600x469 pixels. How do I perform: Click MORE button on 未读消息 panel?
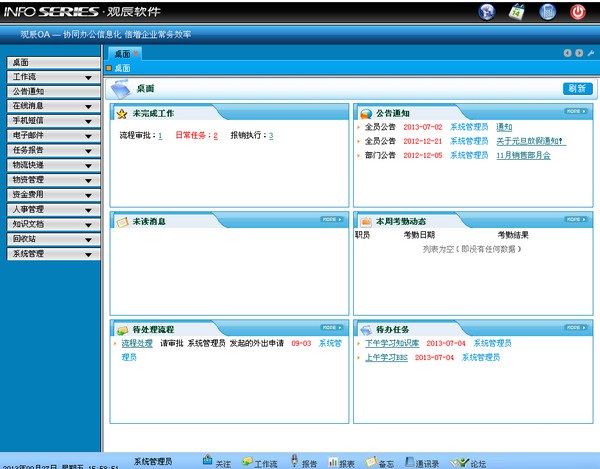tap(332, 220)
